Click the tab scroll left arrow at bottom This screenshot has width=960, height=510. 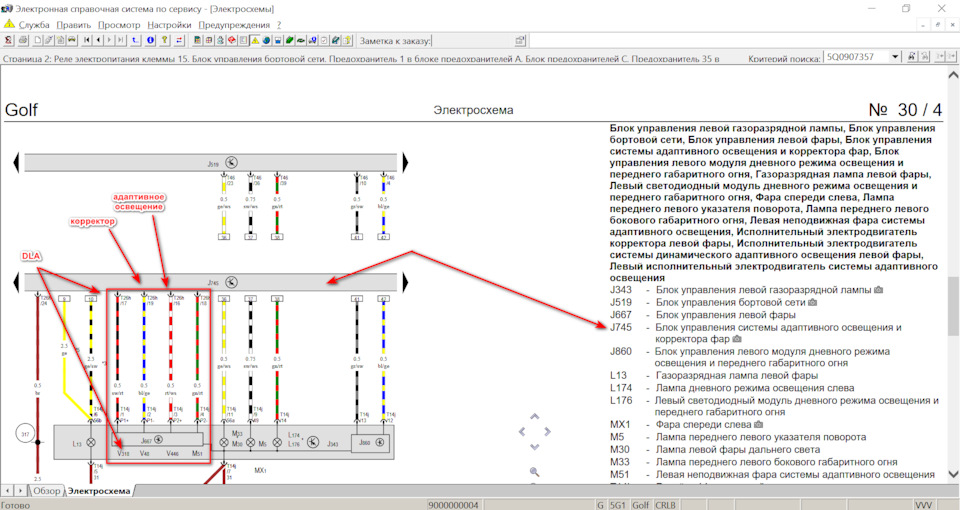pos(7,491)
